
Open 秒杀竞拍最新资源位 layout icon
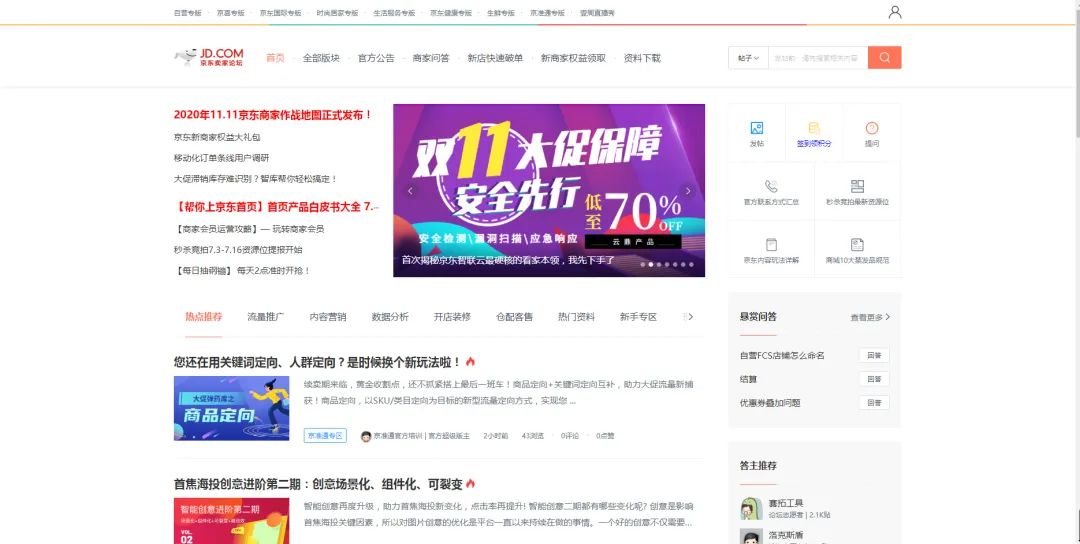[858, 186]
